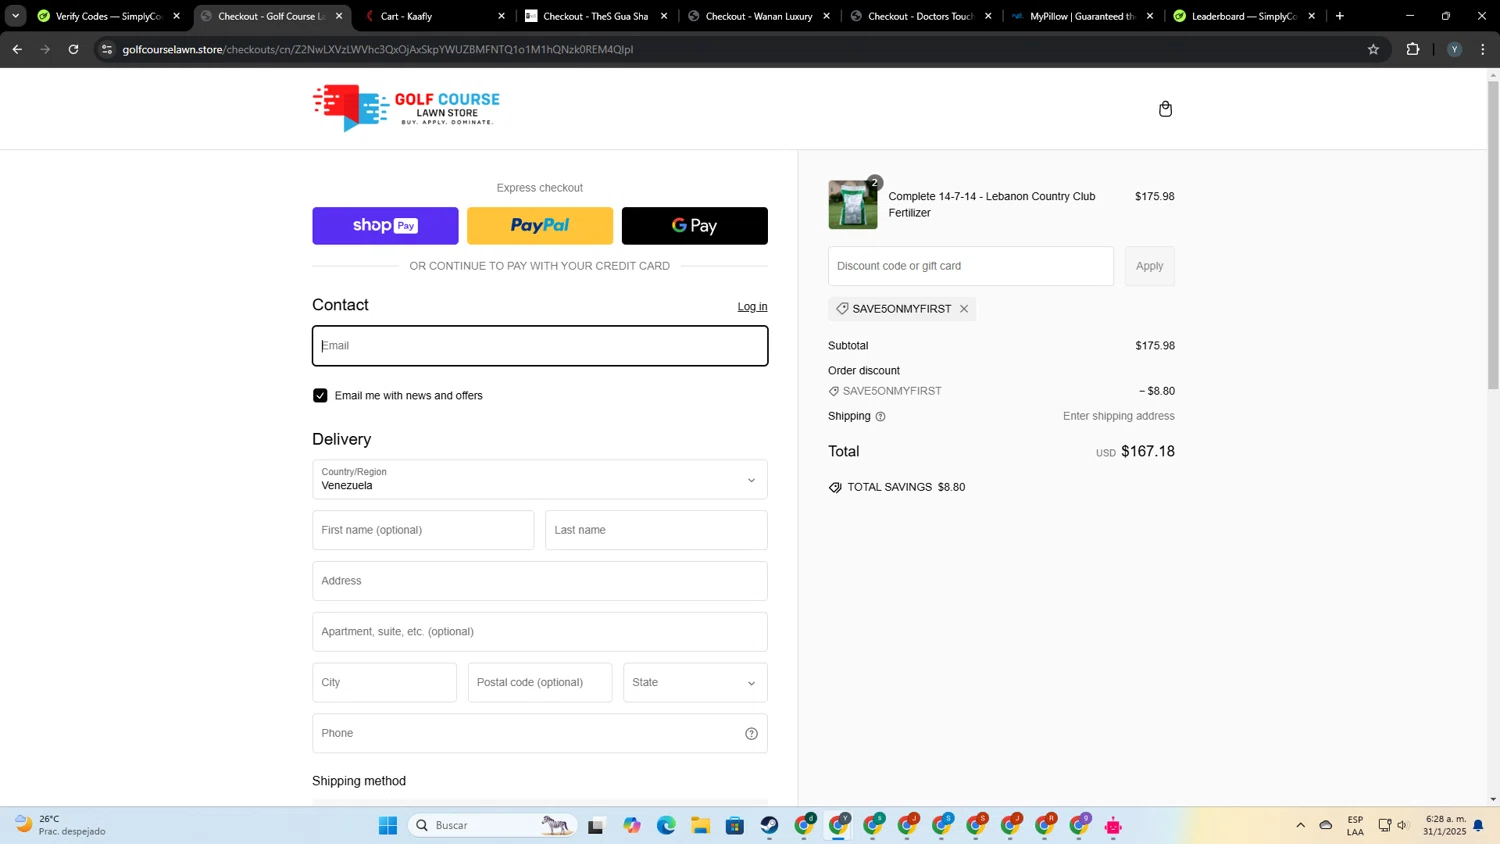1500x844 pixels.
Task: Open a new browser tab
Action: (x=1340, y=16)
